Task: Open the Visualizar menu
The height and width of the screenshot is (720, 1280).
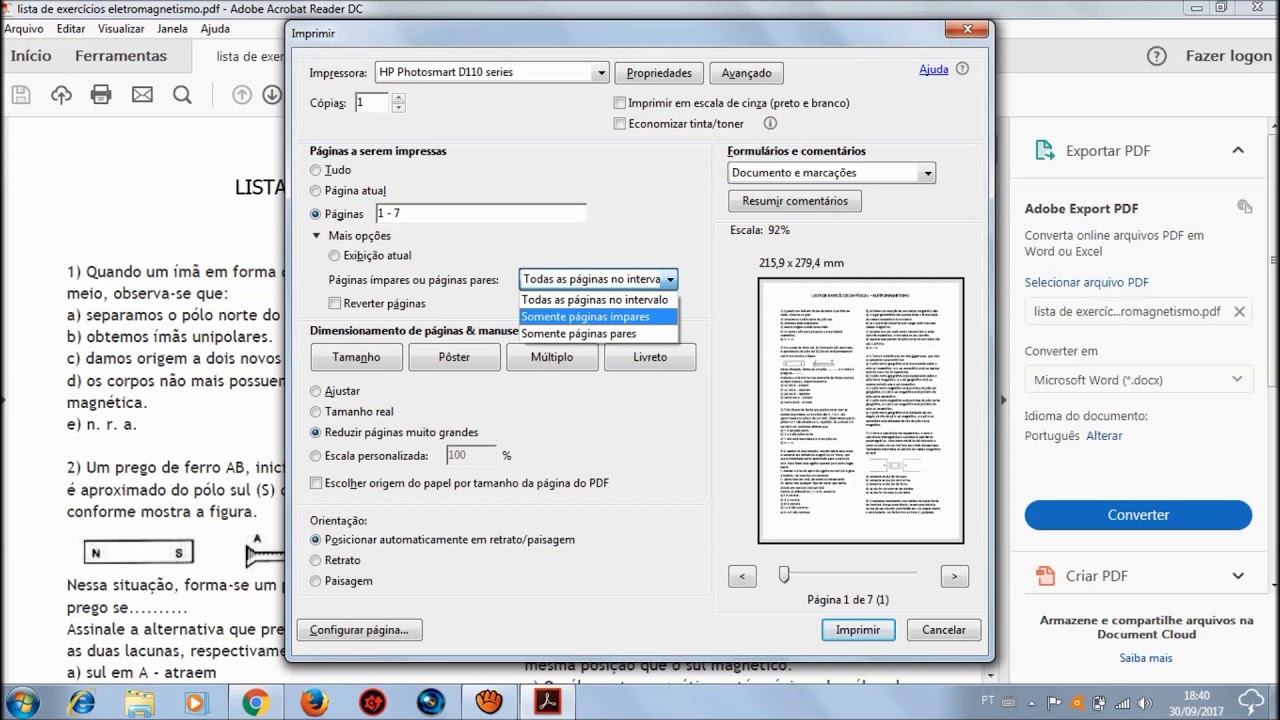Action: point(121,29)
